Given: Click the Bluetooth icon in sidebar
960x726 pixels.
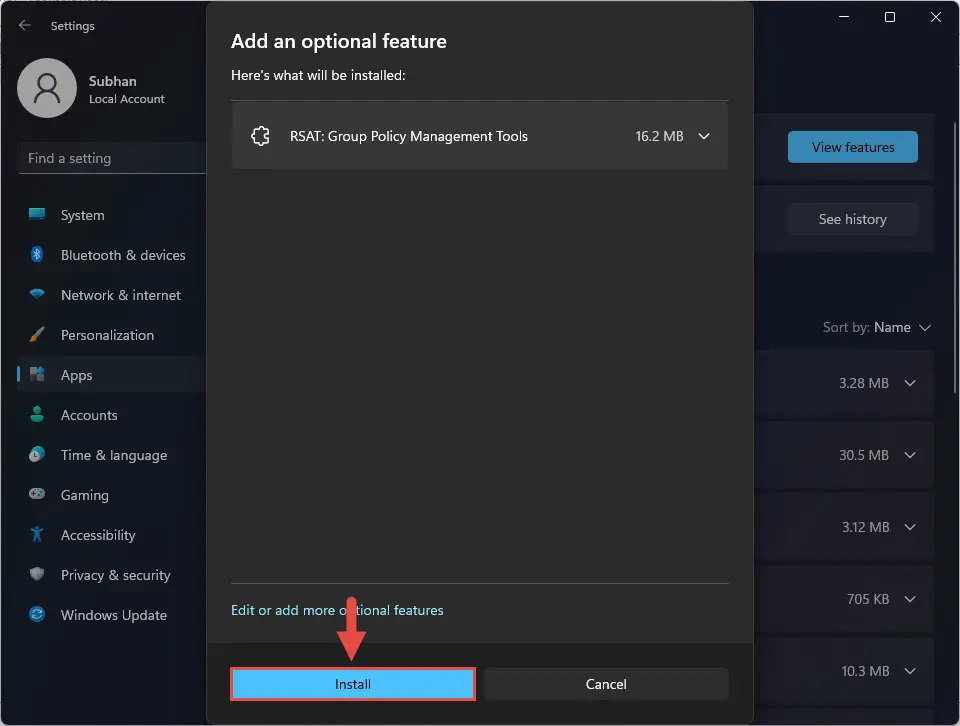Looking at the screenshot, I should point(37,254).
